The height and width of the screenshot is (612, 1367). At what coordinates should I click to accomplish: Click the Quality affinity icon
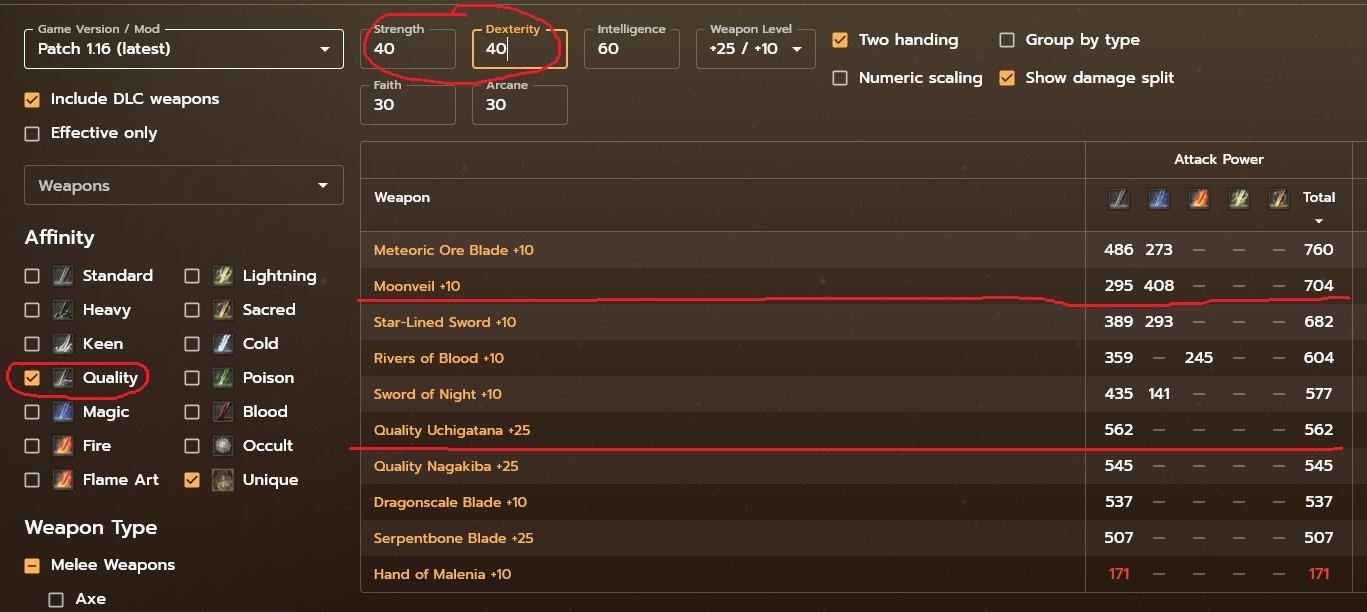[x=63, y=378]
